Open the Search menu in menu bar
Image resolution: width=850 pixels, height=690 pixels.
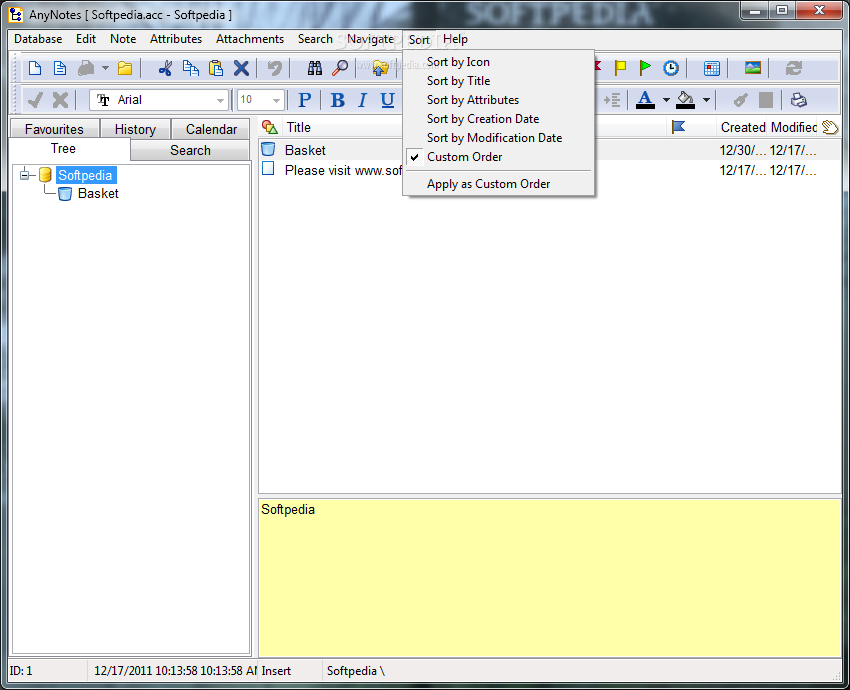(315, 39)
